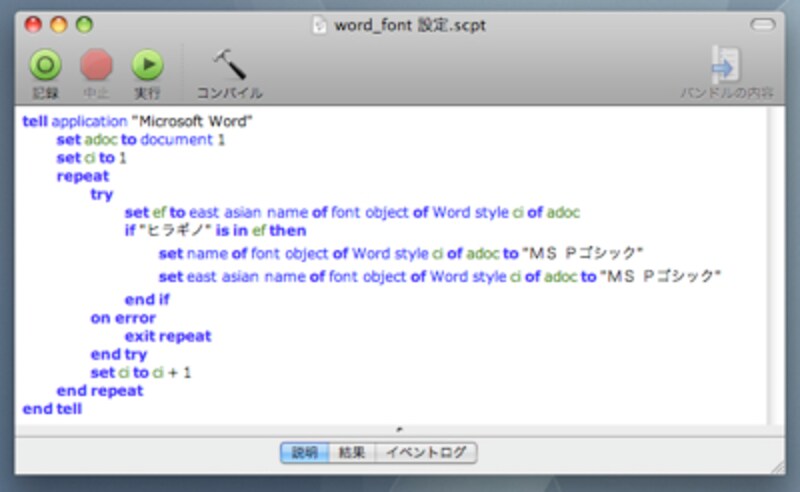
Task: Click the pane splitter handle dot
Action: pos(399,429)
